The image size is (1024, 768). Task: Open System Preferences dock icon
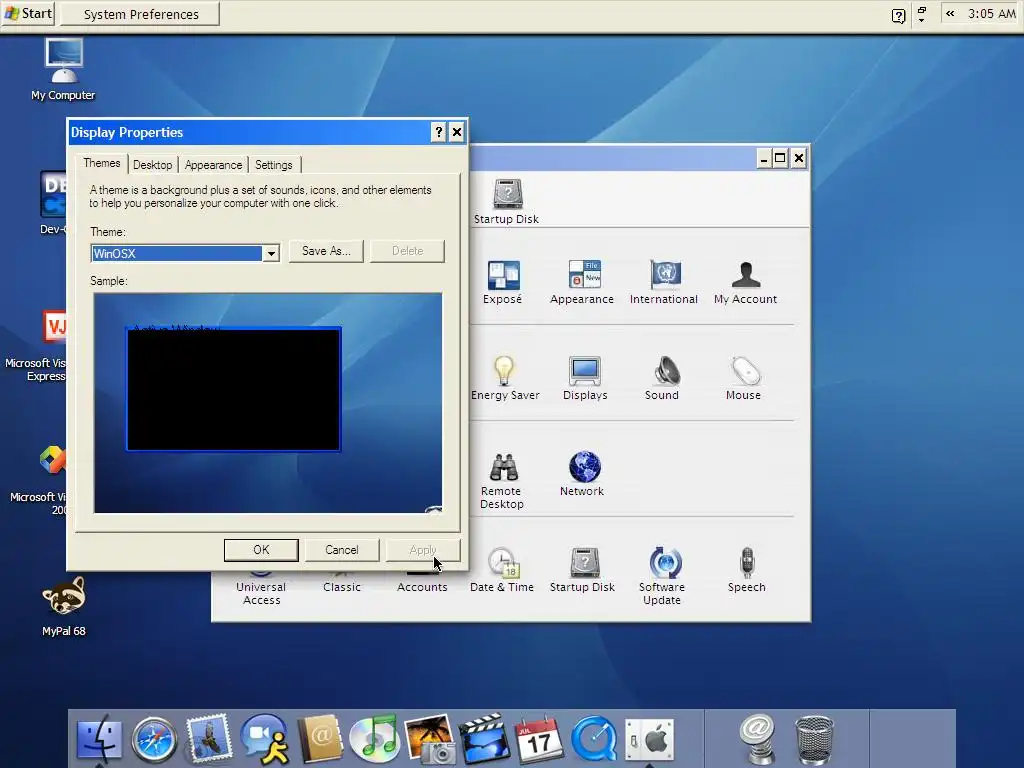(649, 740)
